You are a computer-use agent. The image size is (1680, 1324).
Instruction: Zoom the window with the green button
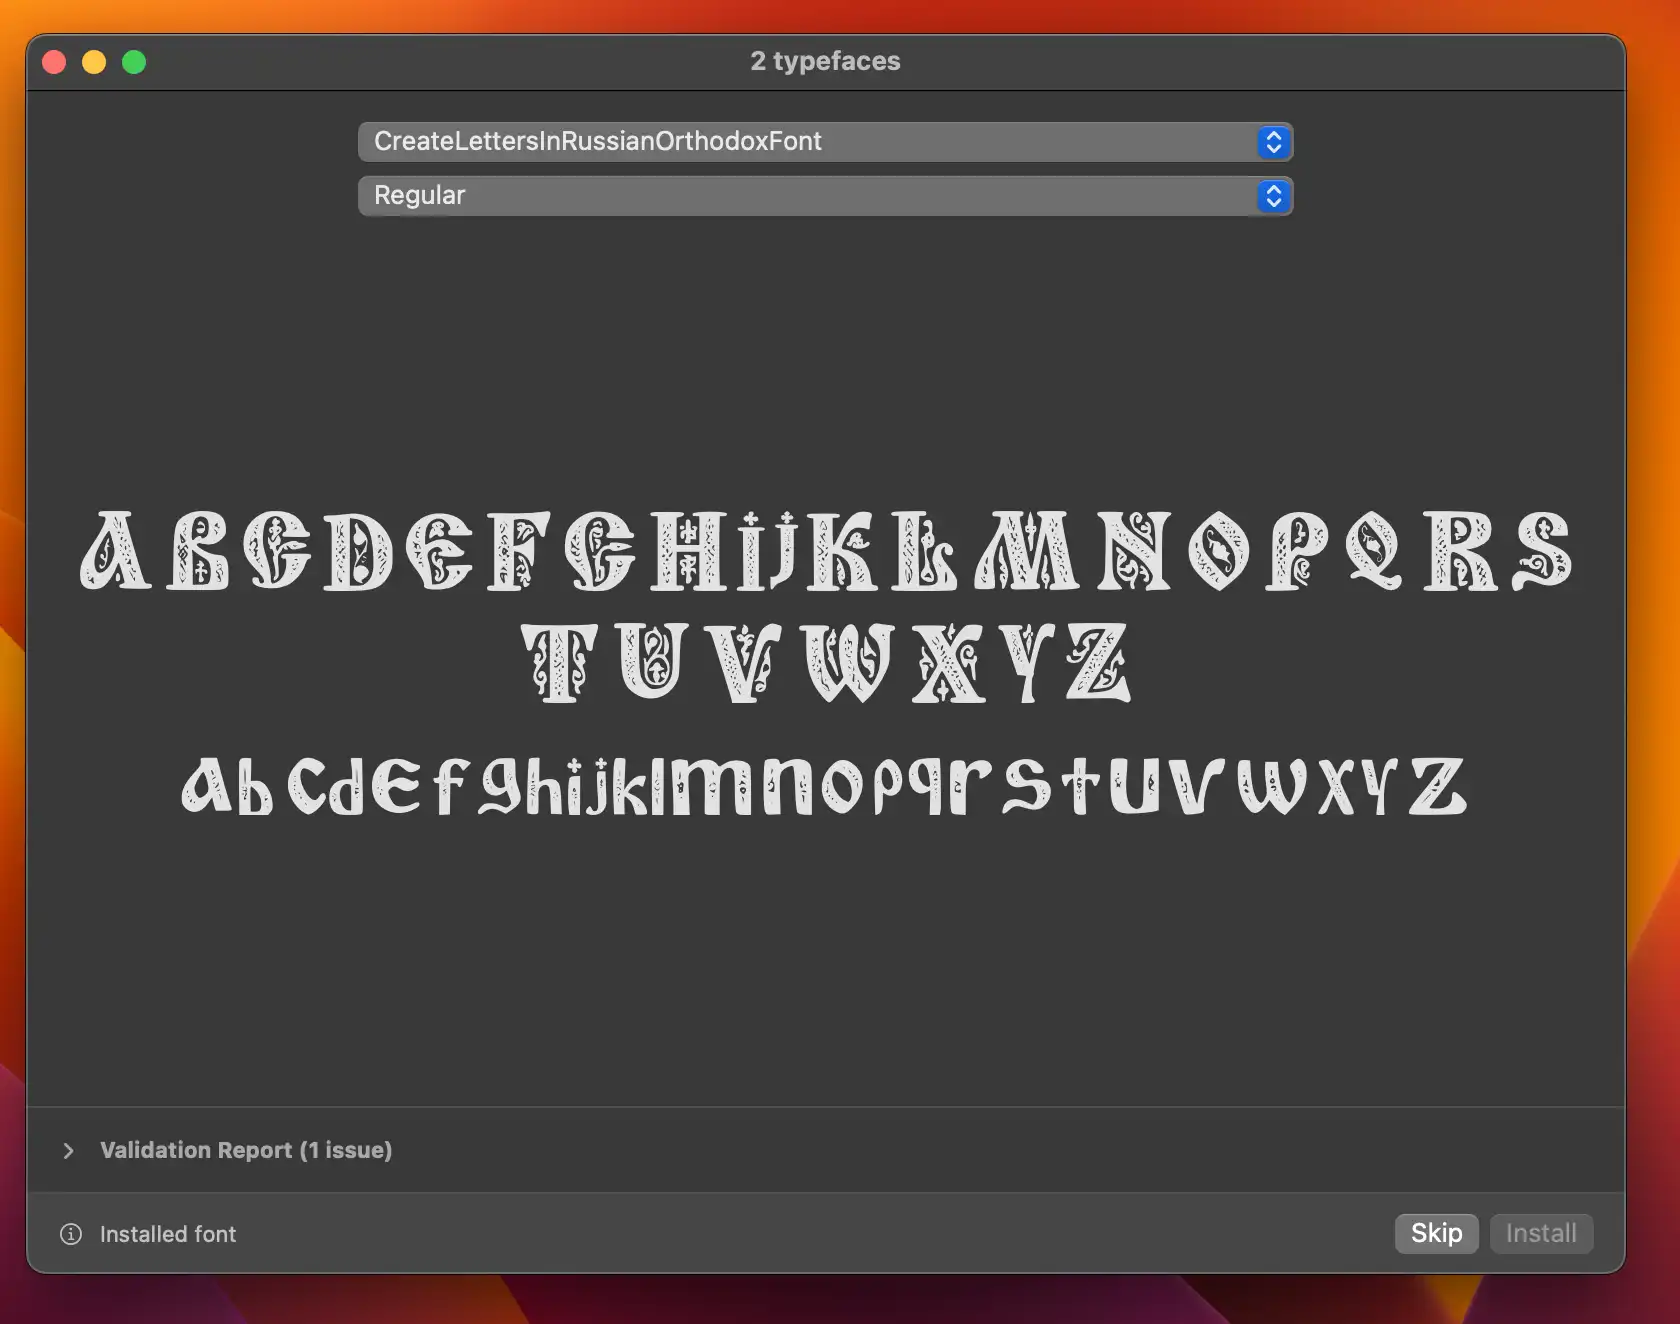(x=134, y=62)
